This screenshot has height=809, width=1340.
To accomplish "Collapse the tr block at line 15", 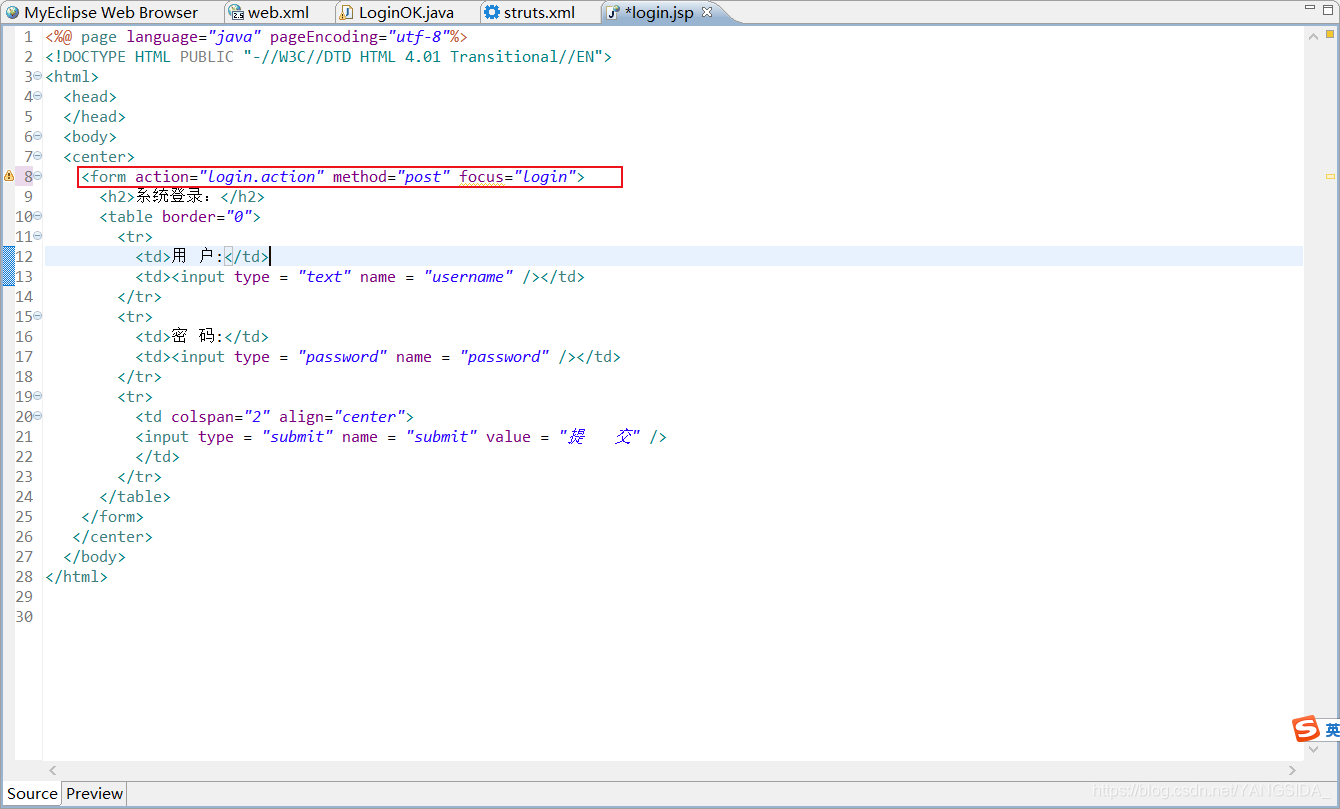I will pyautogui.click(x=37, y=316).
